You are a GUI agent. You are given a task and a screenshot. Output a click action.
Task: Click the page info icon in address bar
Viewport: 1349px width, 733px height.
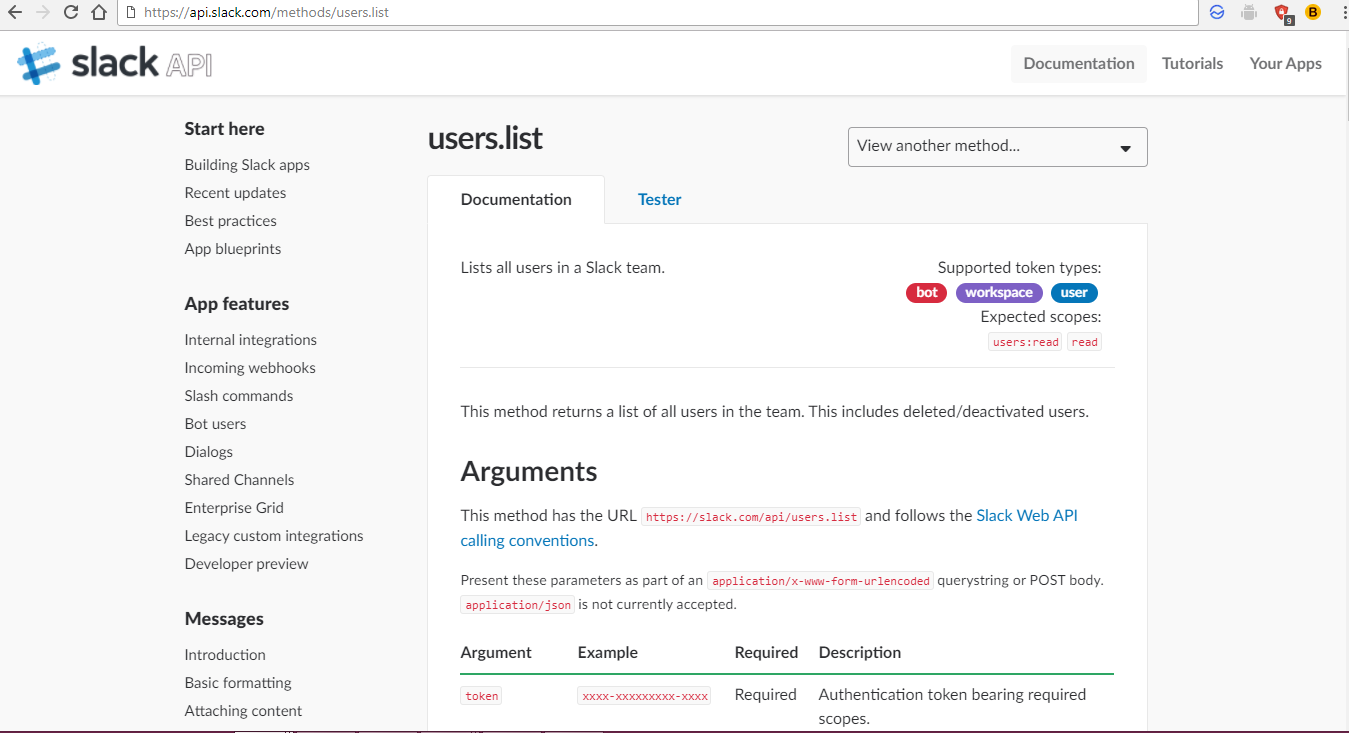tap(131, 13)
